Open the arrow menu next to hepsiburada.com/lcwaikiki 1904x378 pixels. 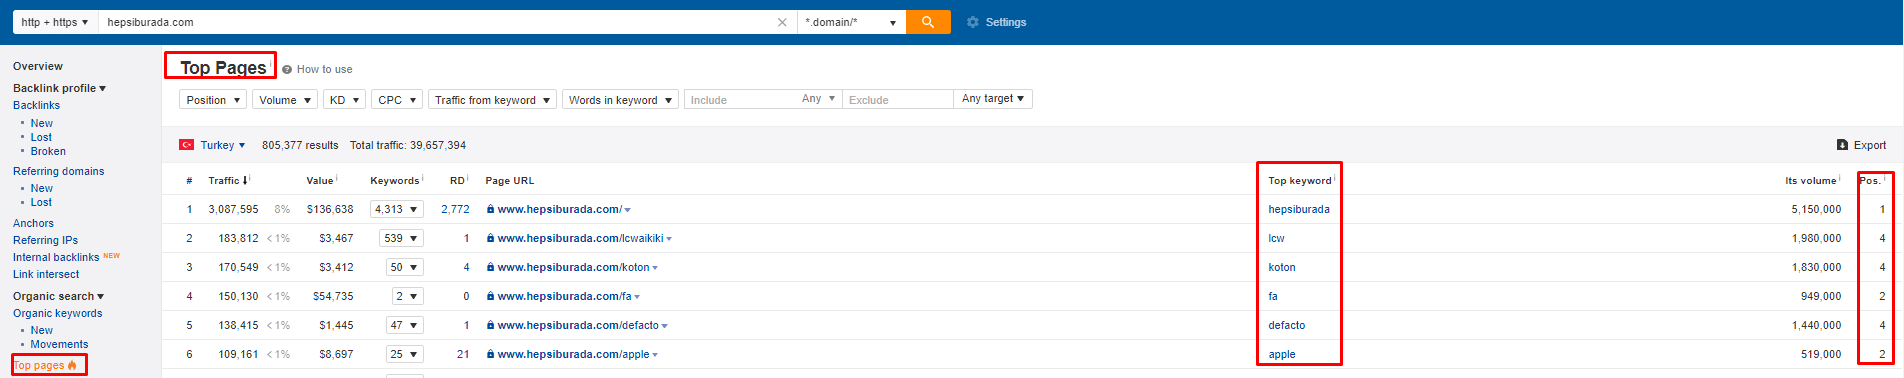(669, 239)
